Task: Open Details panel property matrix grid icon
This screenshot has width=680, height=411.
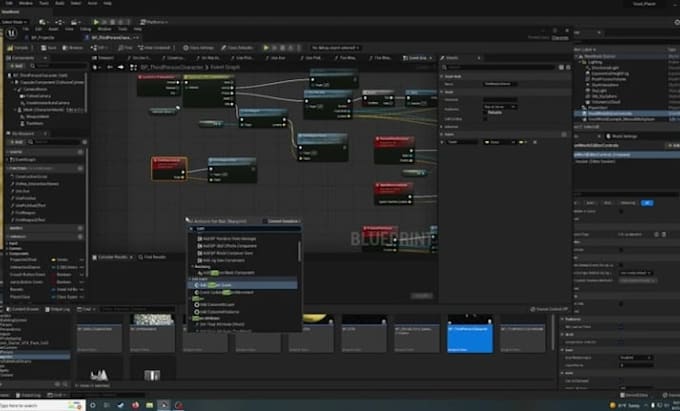Action: [561, 68]
